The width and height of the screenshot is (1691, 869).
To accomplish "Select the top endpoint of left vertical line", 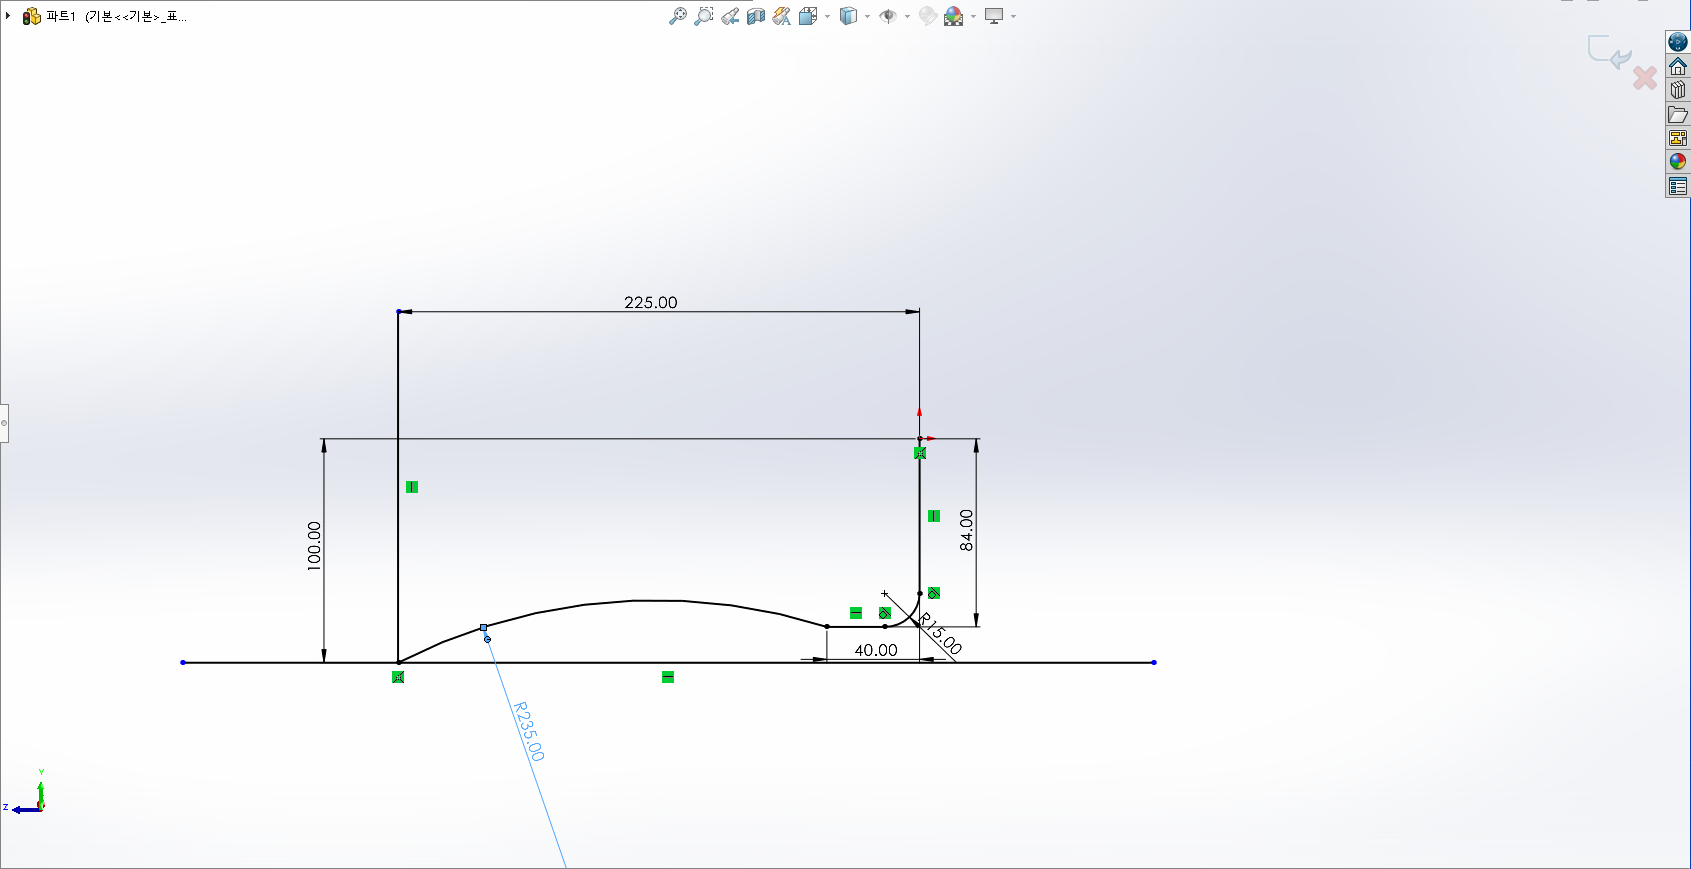I will click(x=398, y=312).
